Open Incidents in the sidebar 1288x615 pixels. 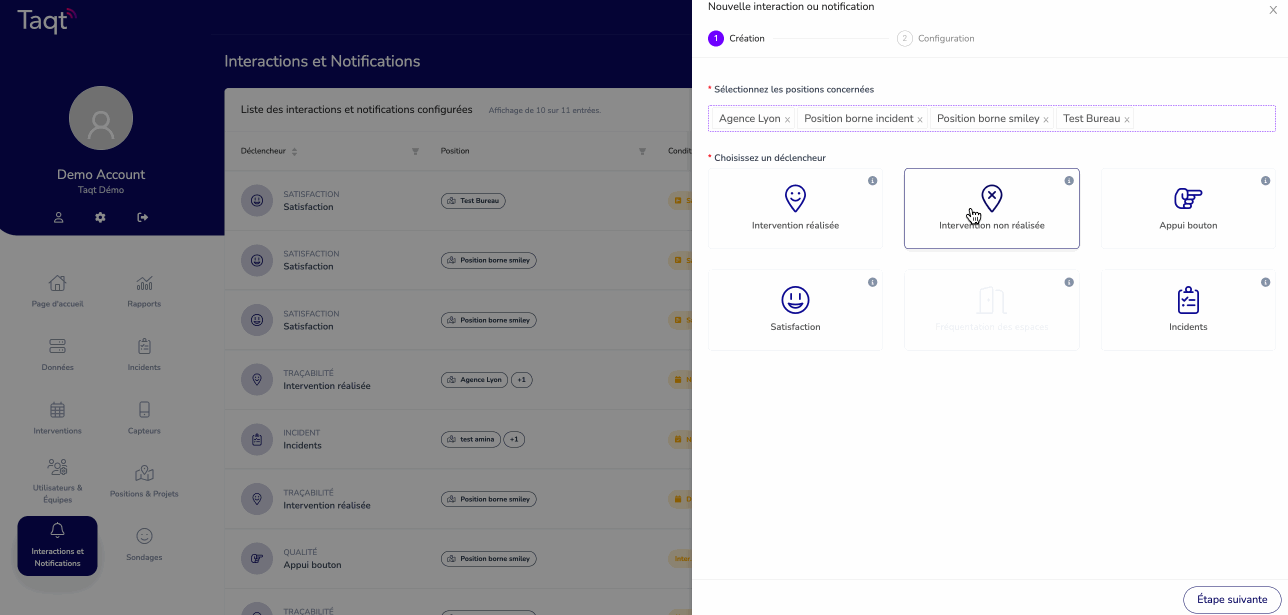point(144,355)
